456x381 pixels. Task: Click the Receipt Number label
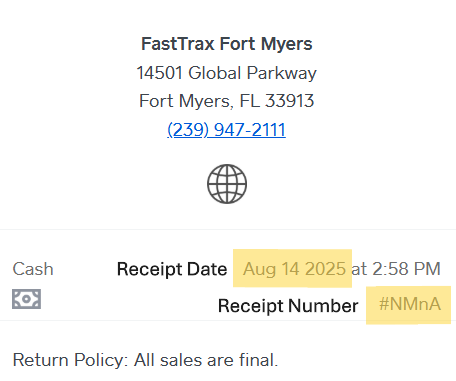click(288, 306)
